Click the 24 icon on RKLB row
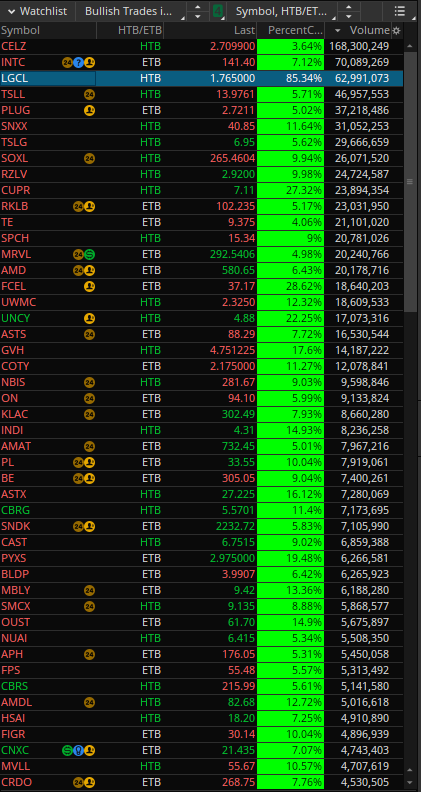Image resolution: width=421 pixels, height=792 pixels. [78, 206]
